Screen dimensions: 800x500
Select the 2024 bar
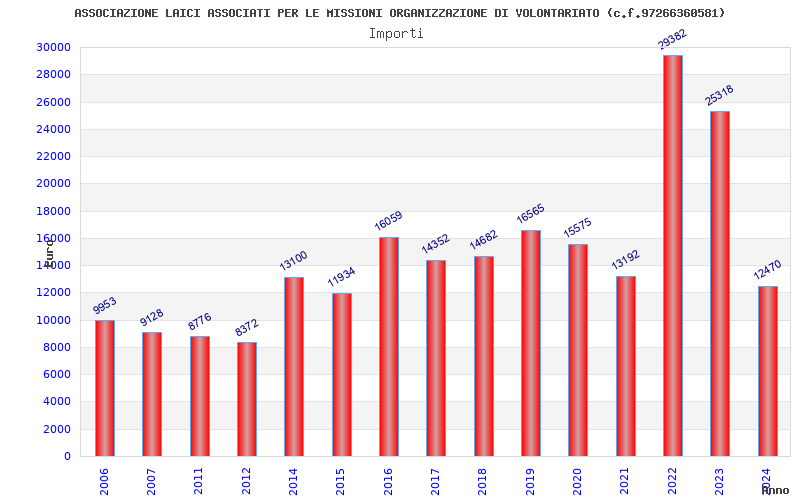pyautogui.click(x=768, y=371)
